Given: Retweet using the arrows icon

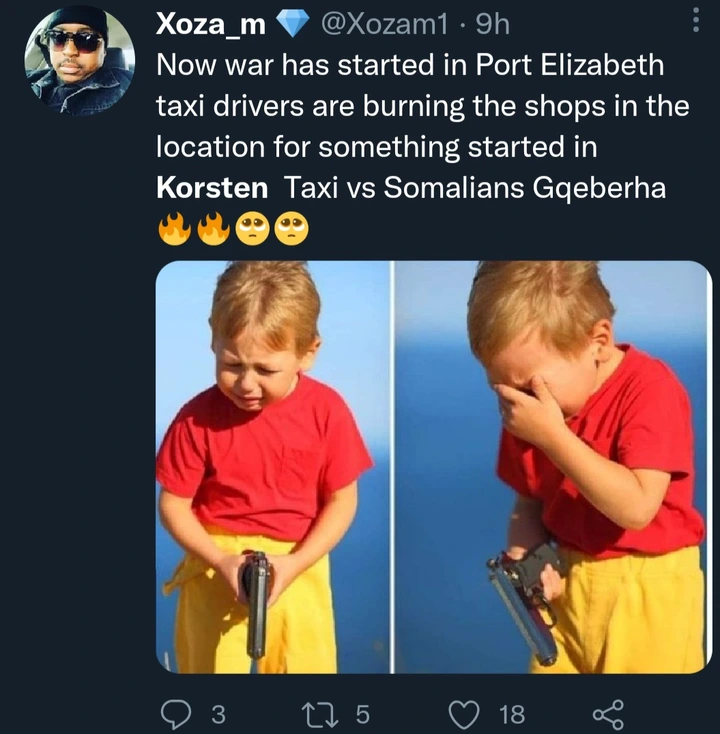Looking at the screenshot, I should click(x=320, y=714).
